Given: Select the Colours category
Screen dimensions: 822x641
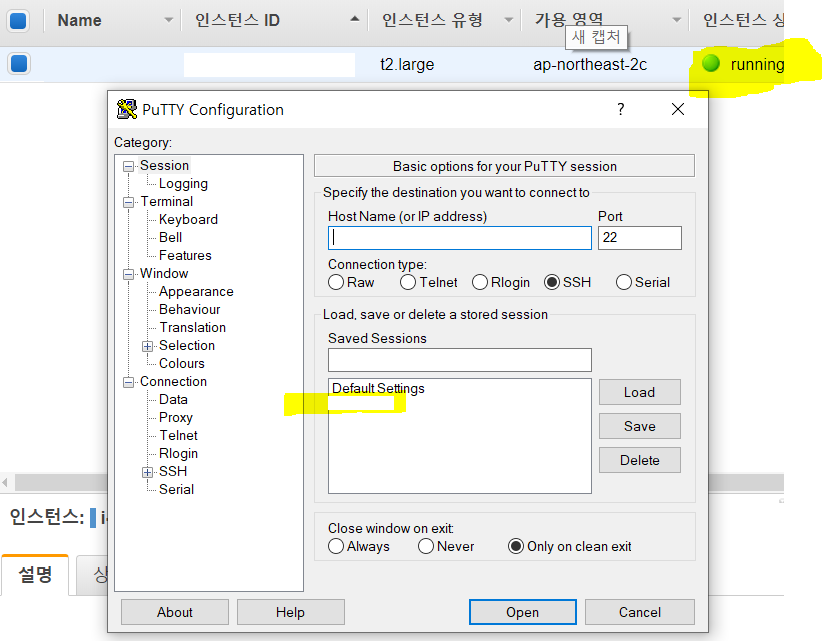Looking at the screenshot, I should 181,363.
